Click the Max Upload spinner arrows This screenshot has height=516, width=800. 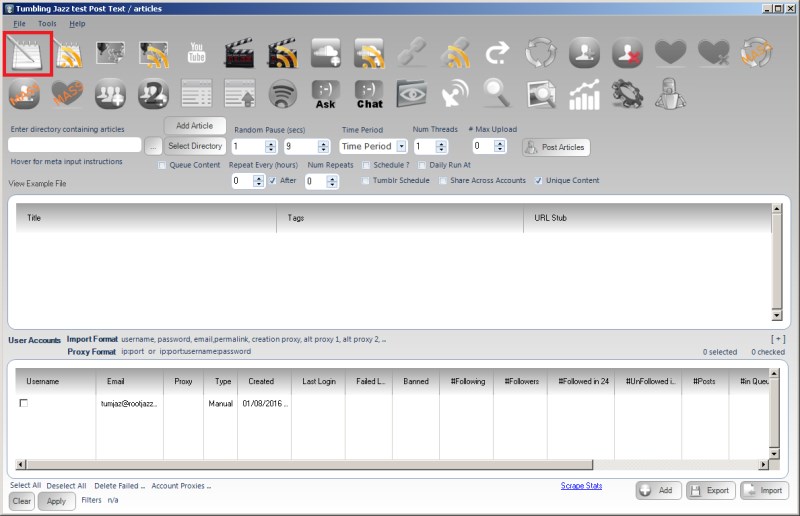coord(499,146)
